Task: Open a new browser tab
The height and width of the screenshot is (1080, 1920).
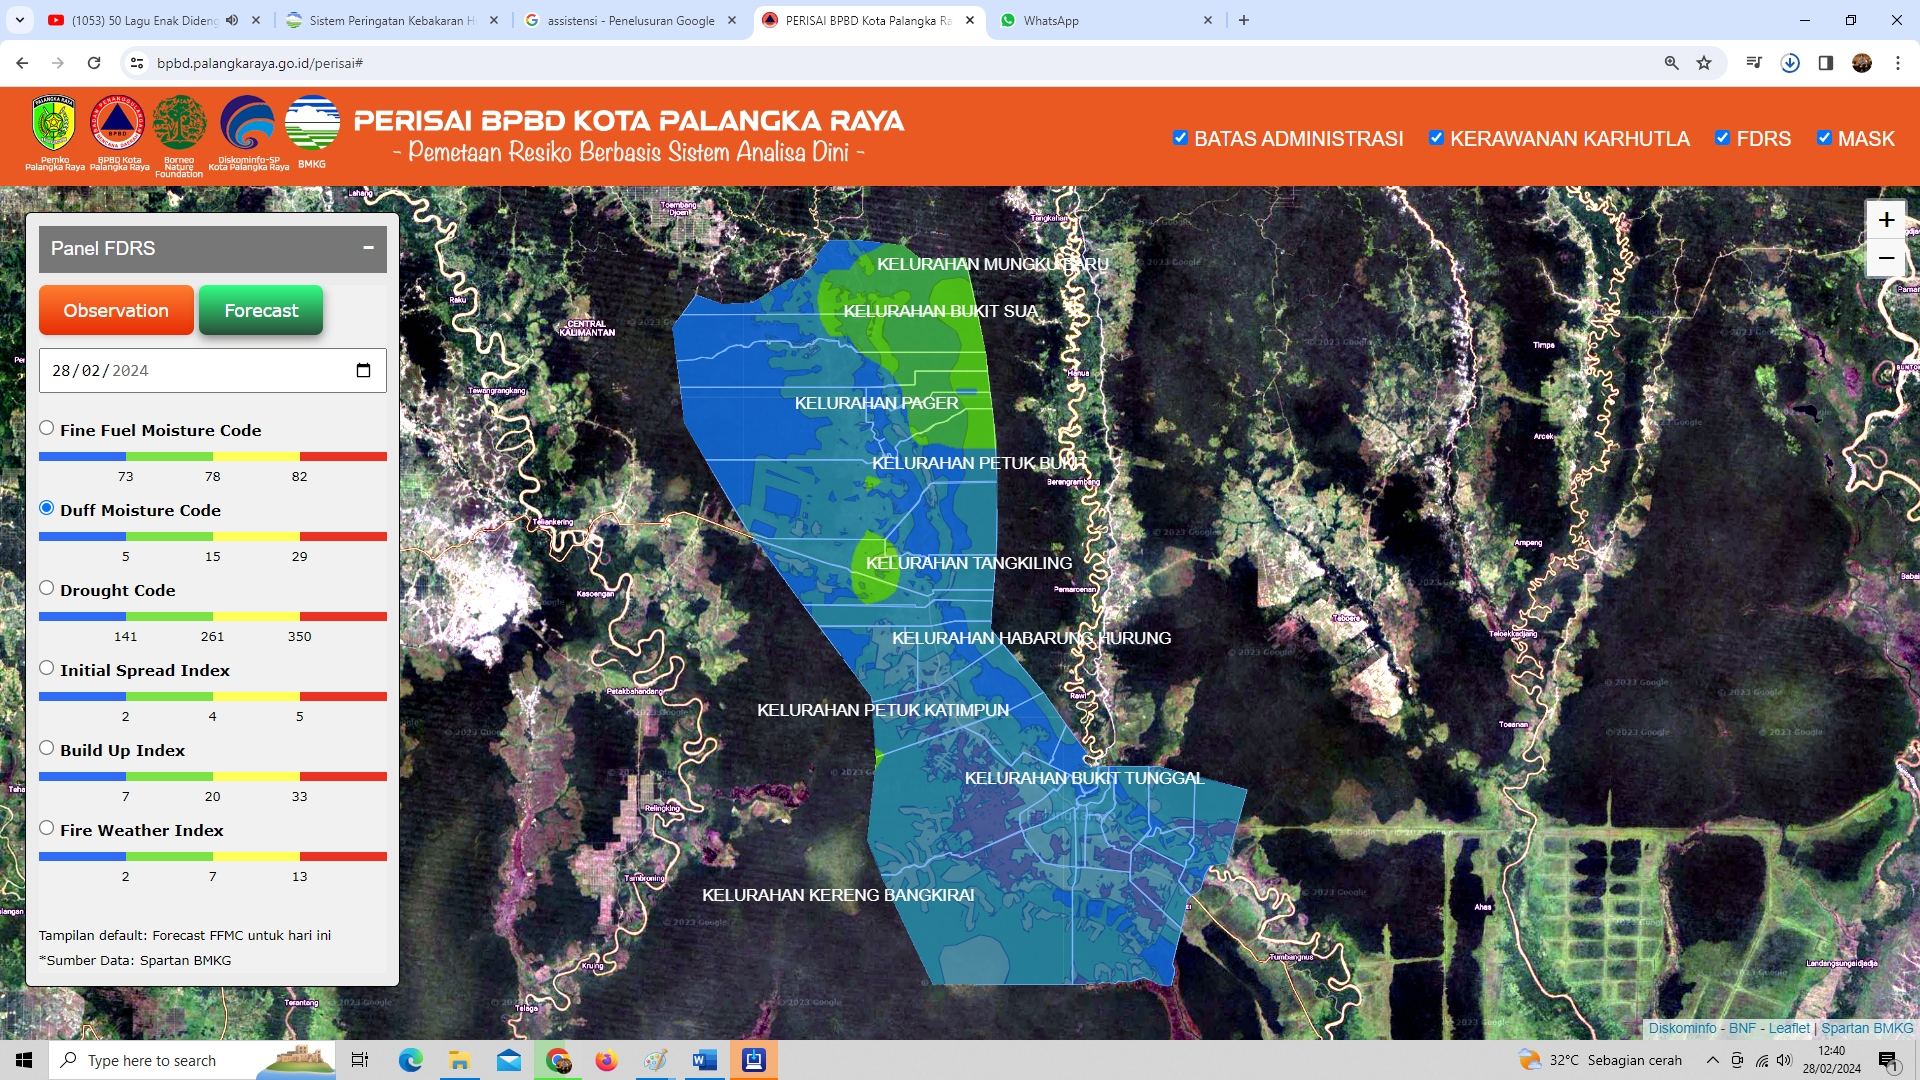Action: pos(1244,20)
